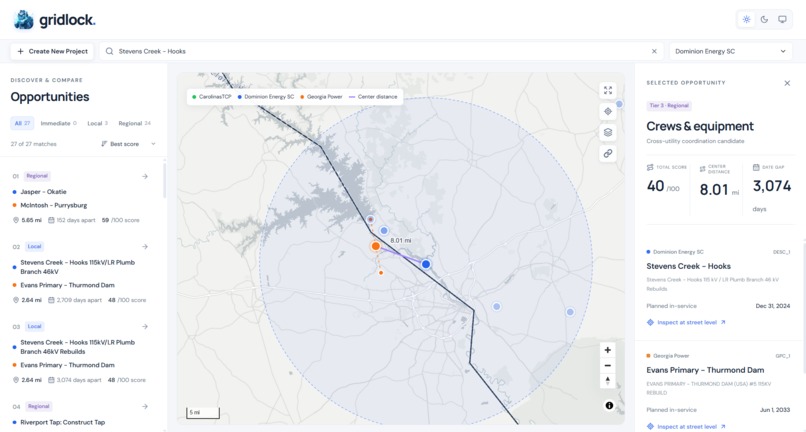
Task: Recenter map with locate icon
Action: tap(608, 112)
